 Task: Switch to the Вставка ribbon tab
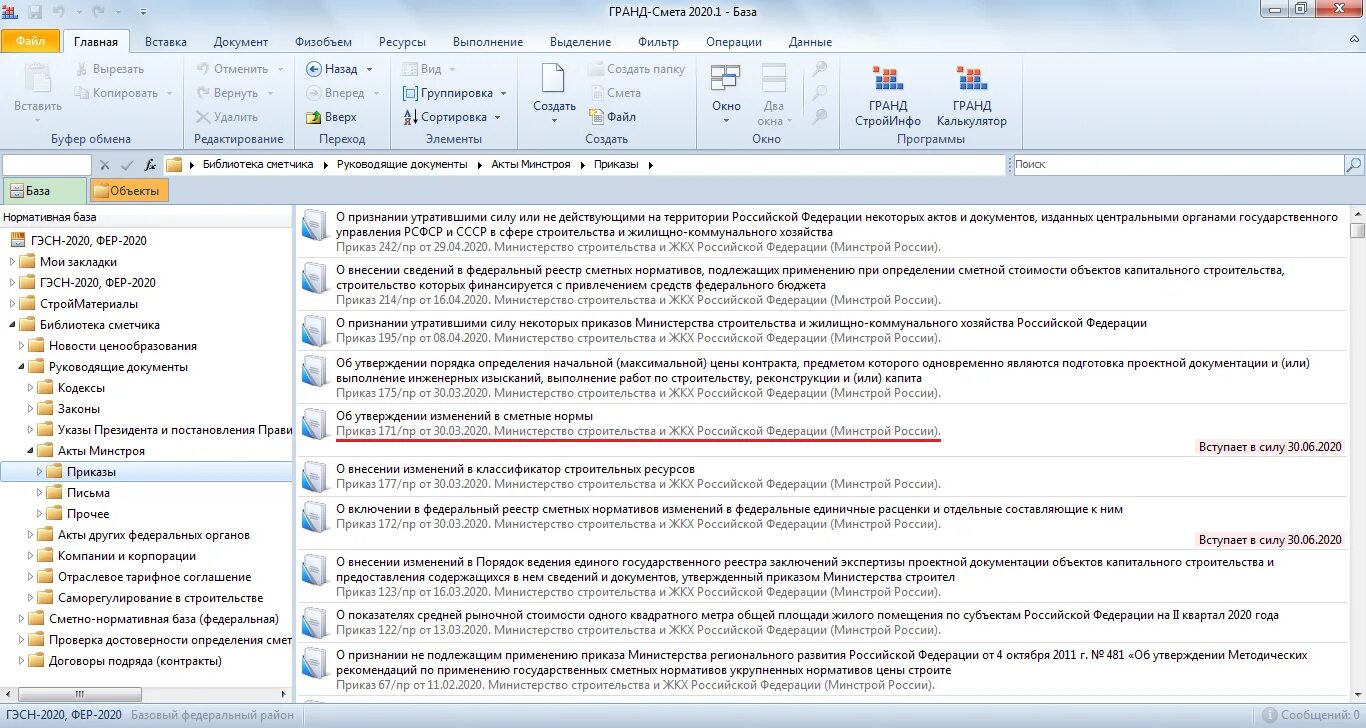[166, 42]
